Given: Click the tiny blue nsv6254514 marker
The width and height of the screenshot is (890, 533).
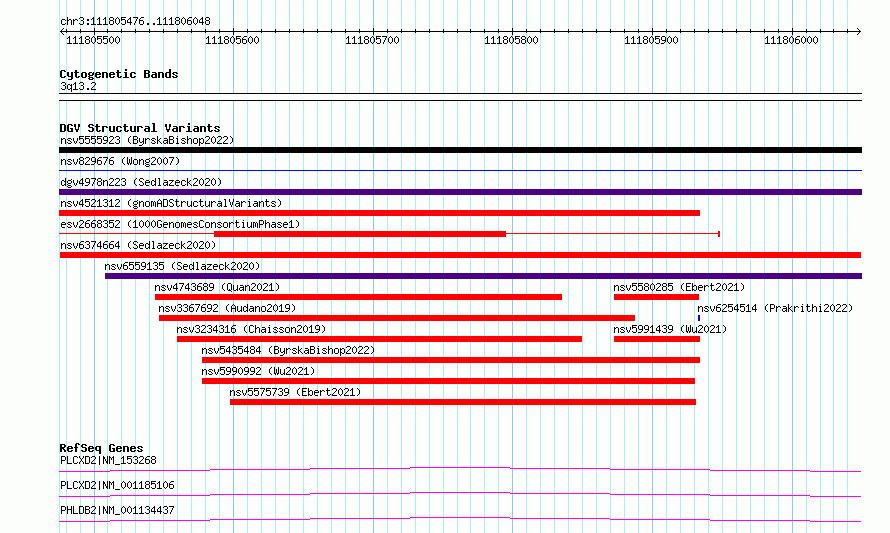Looking at the screenshot, I should tap(699, 318).
